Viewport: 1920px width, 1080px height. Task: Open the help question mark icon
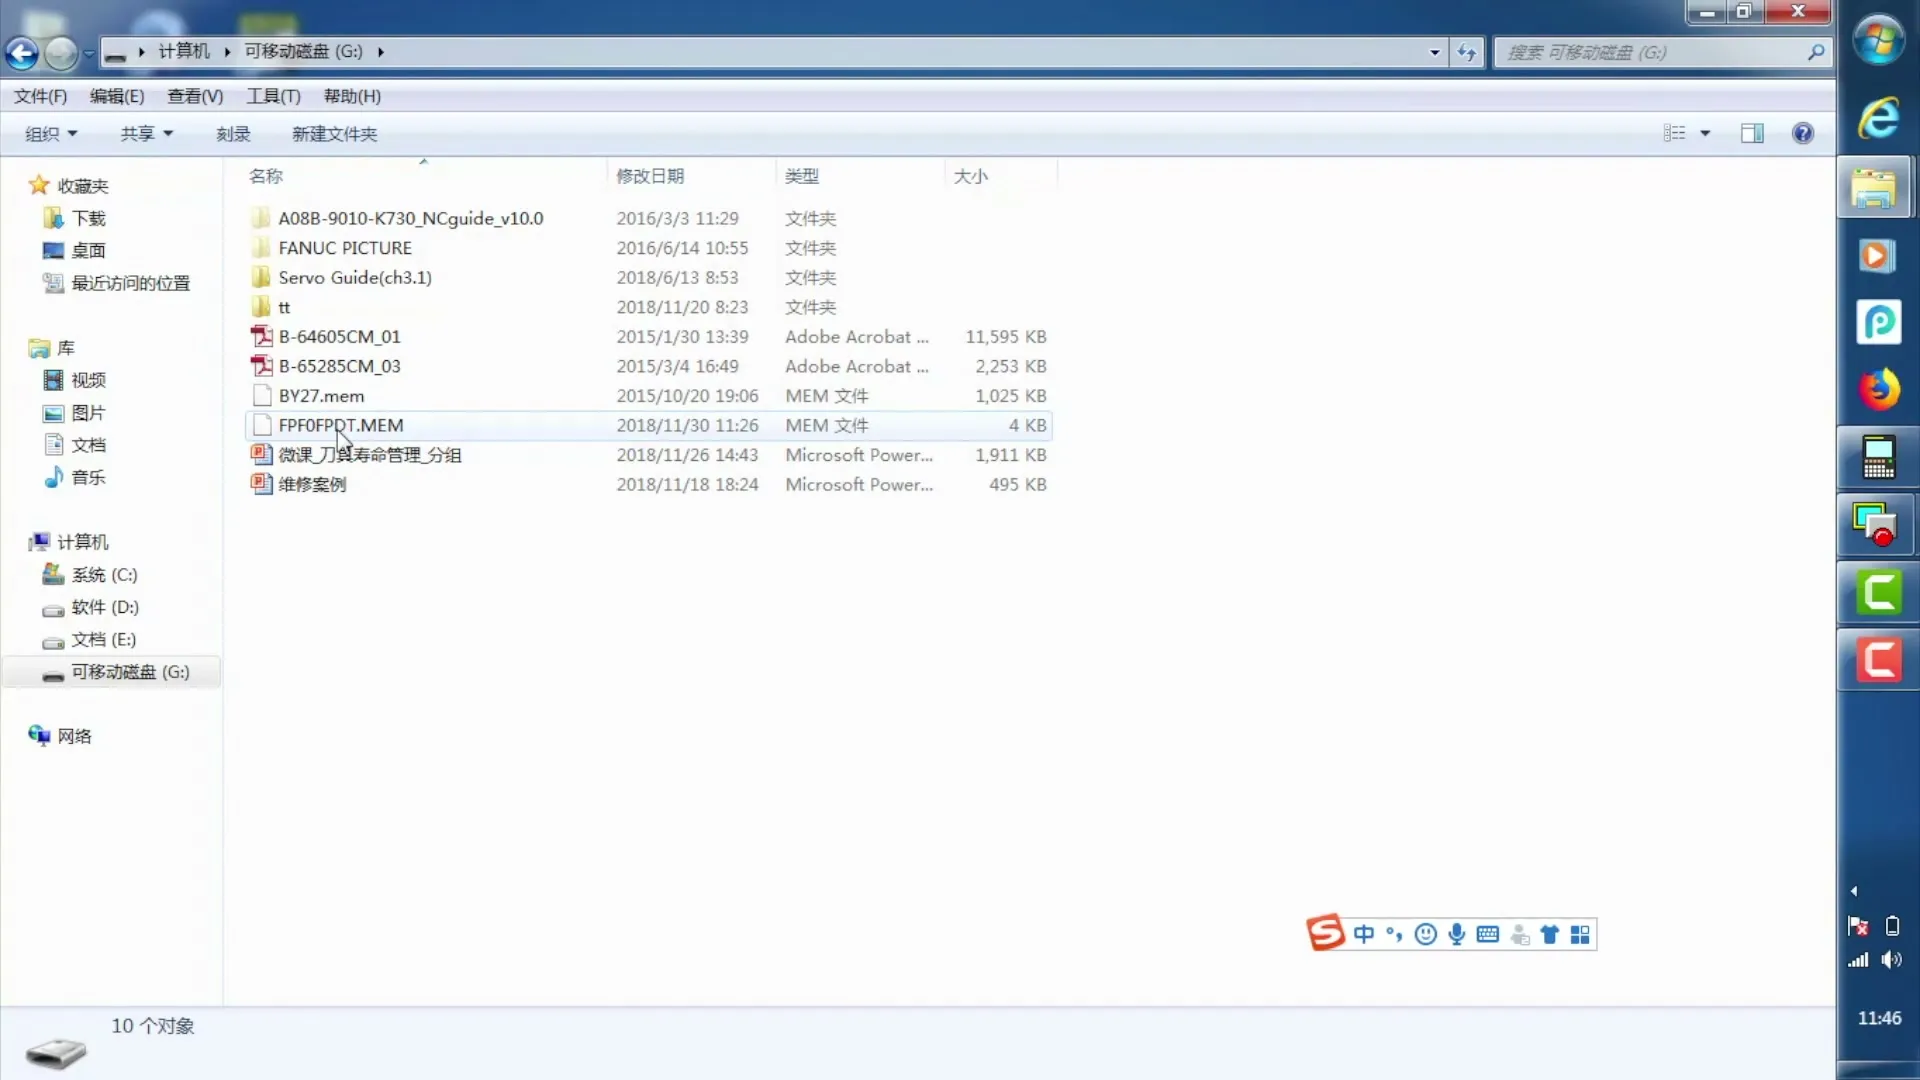1802,133
